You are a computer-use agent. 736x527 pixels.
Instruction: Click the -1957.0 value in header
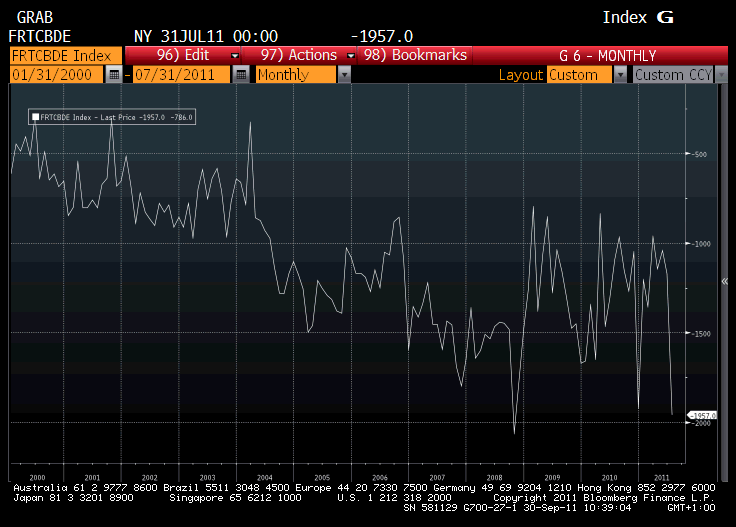pyautogui.click(x=382, y=36)
